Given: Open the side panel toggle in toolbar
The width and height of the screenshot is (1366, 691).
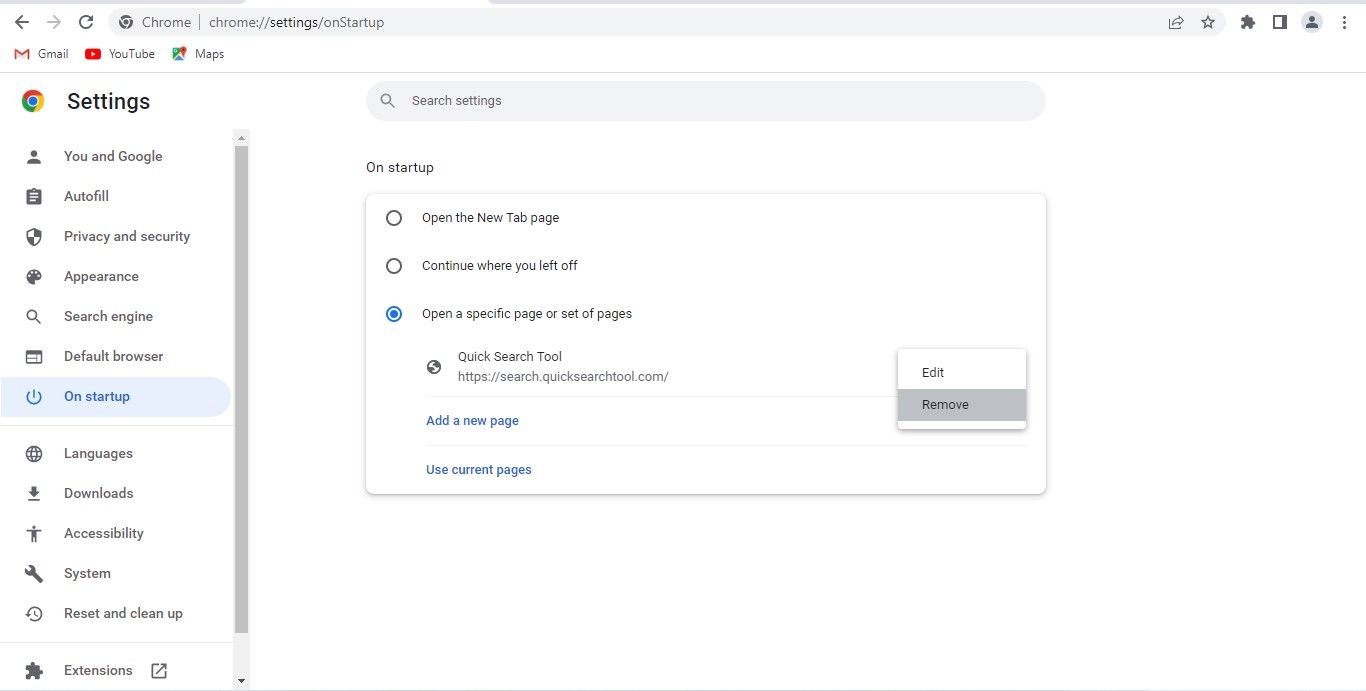Looking at the screenshot, I should (x=1279, y=21).
